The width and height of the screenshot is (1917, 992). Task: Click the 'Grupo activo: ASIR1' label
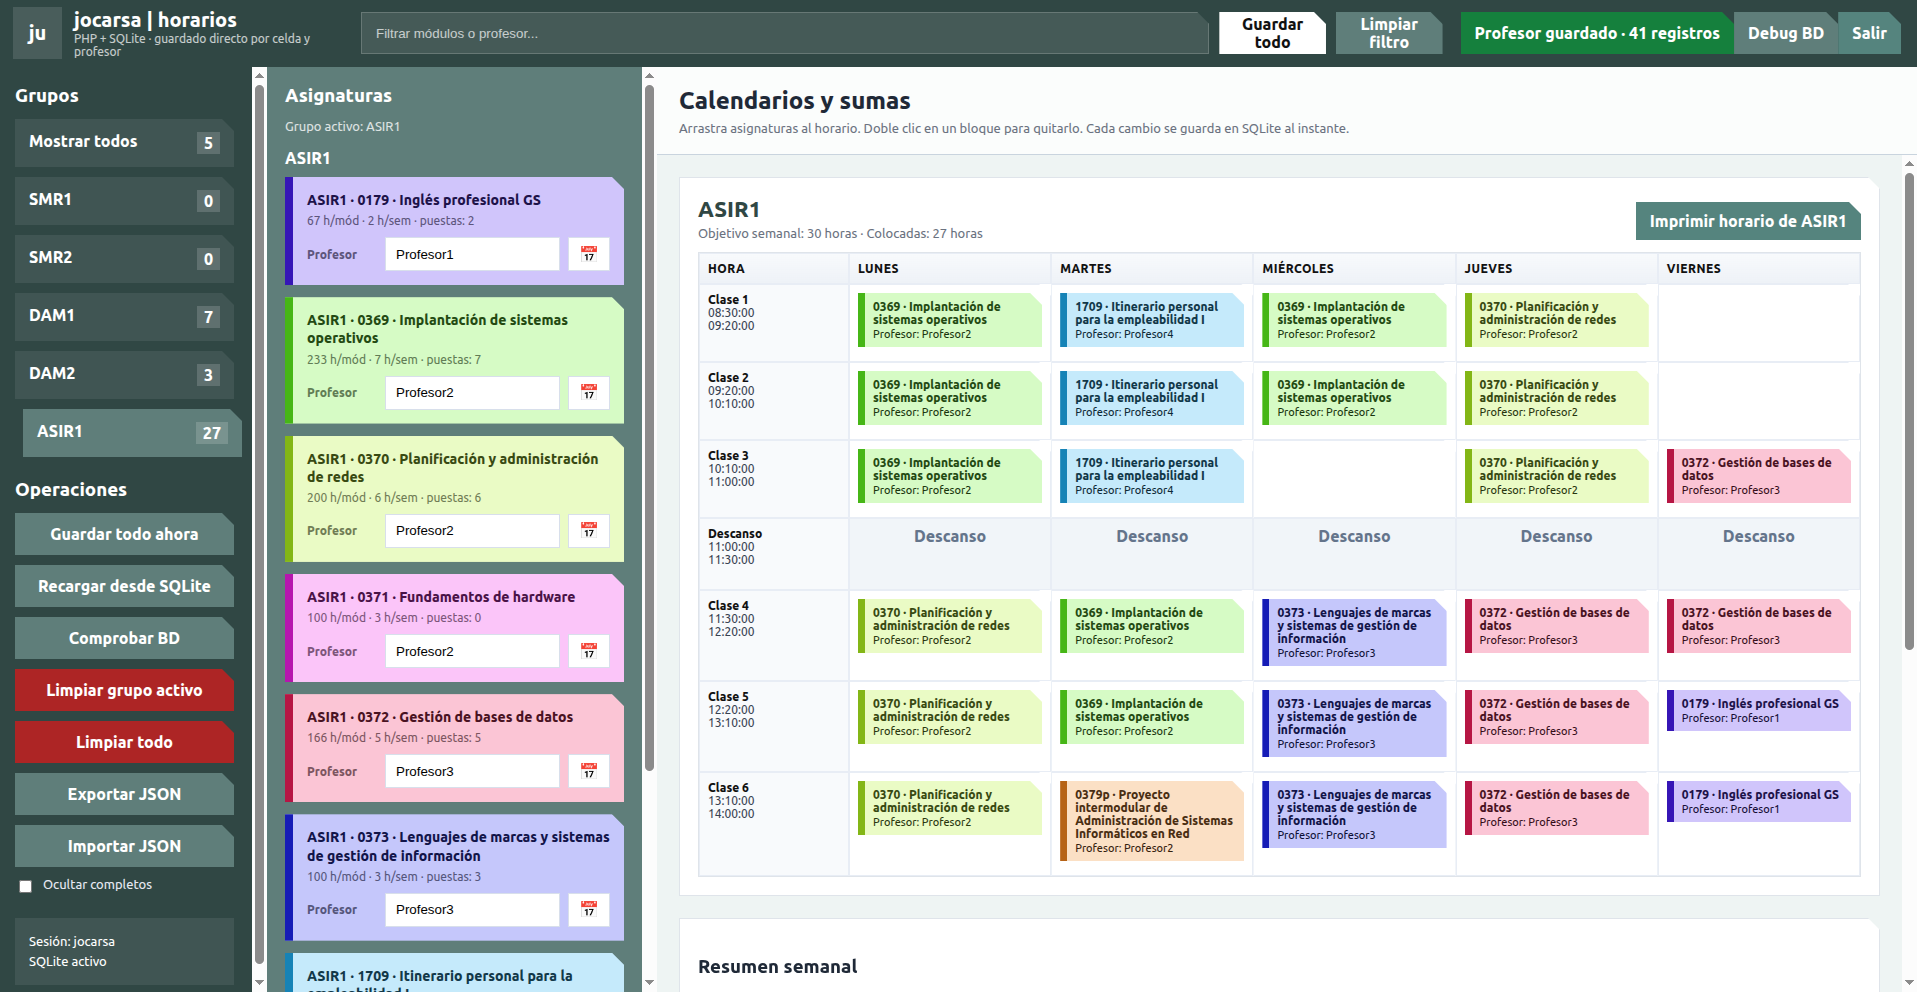(x=342, y=127)
